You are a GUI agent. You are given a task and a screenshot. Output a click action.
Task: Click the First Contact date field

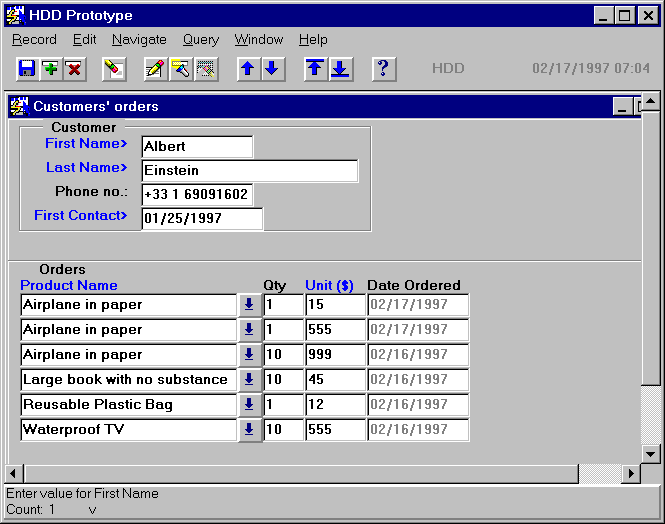point(201,218)
